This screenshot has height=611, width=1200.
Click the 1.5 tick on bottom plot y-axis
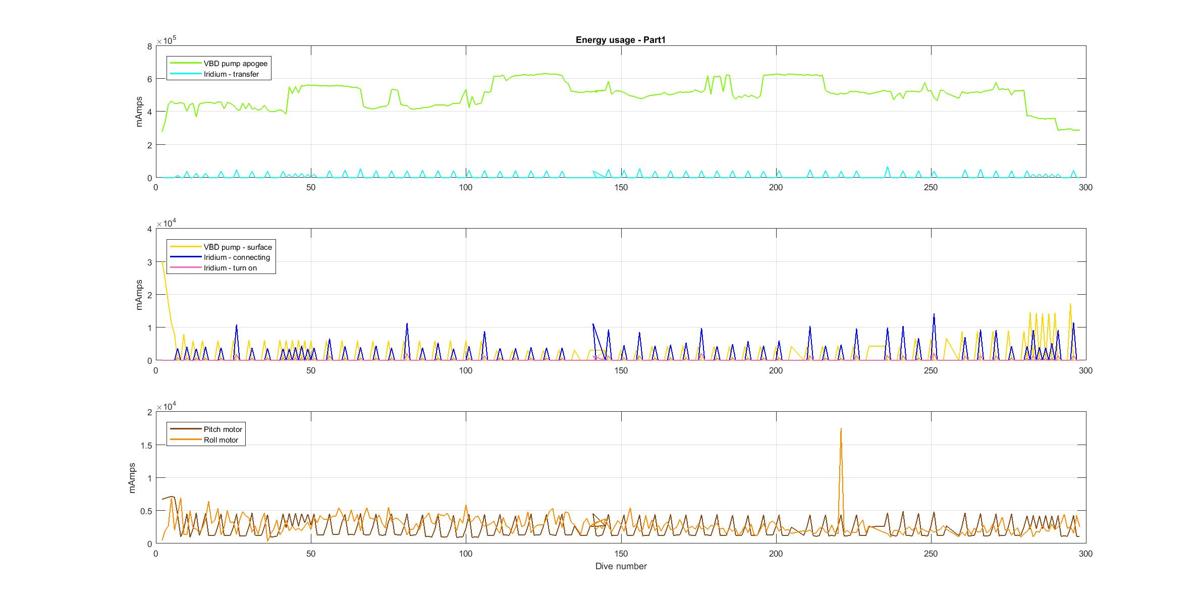[x=145, y=445]
